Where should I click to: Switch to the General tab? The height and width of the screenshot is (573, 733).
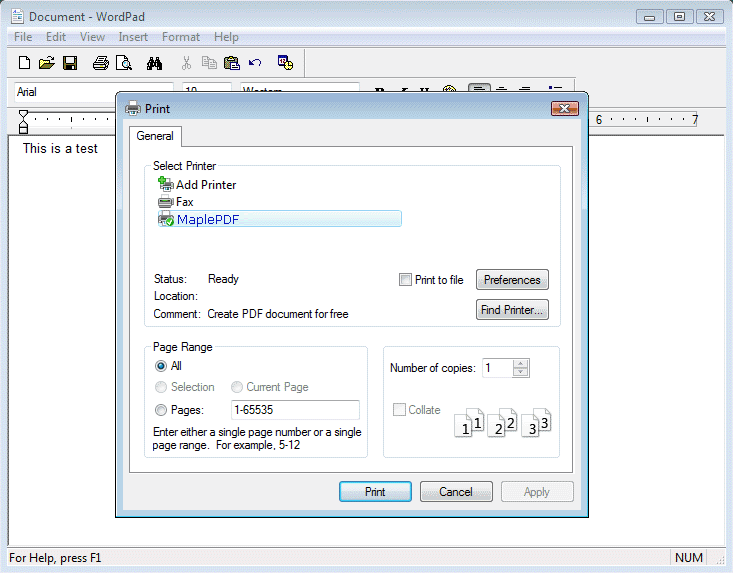tap(155, 136)
